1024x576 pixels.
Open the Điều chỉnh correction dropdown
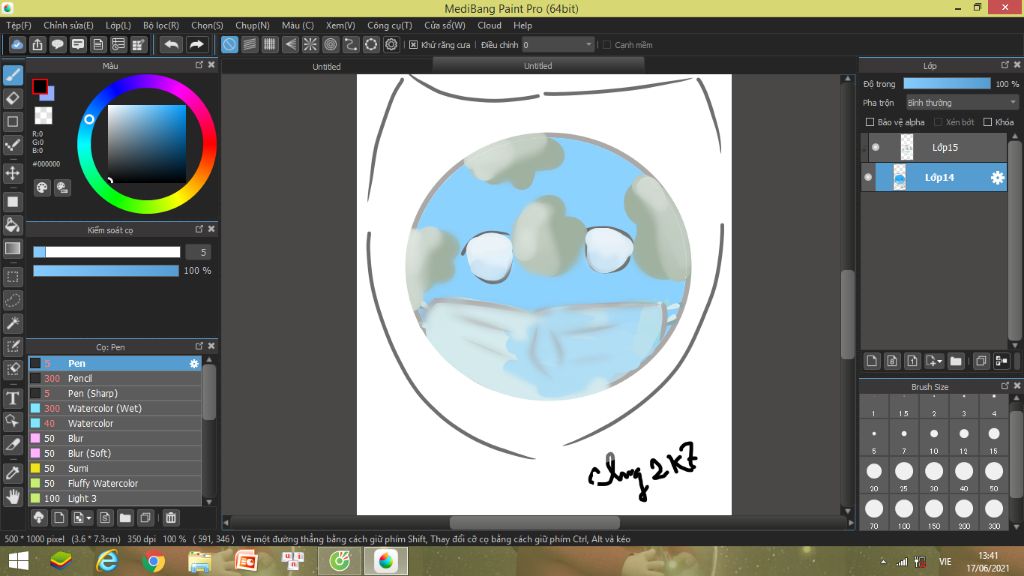558,44
